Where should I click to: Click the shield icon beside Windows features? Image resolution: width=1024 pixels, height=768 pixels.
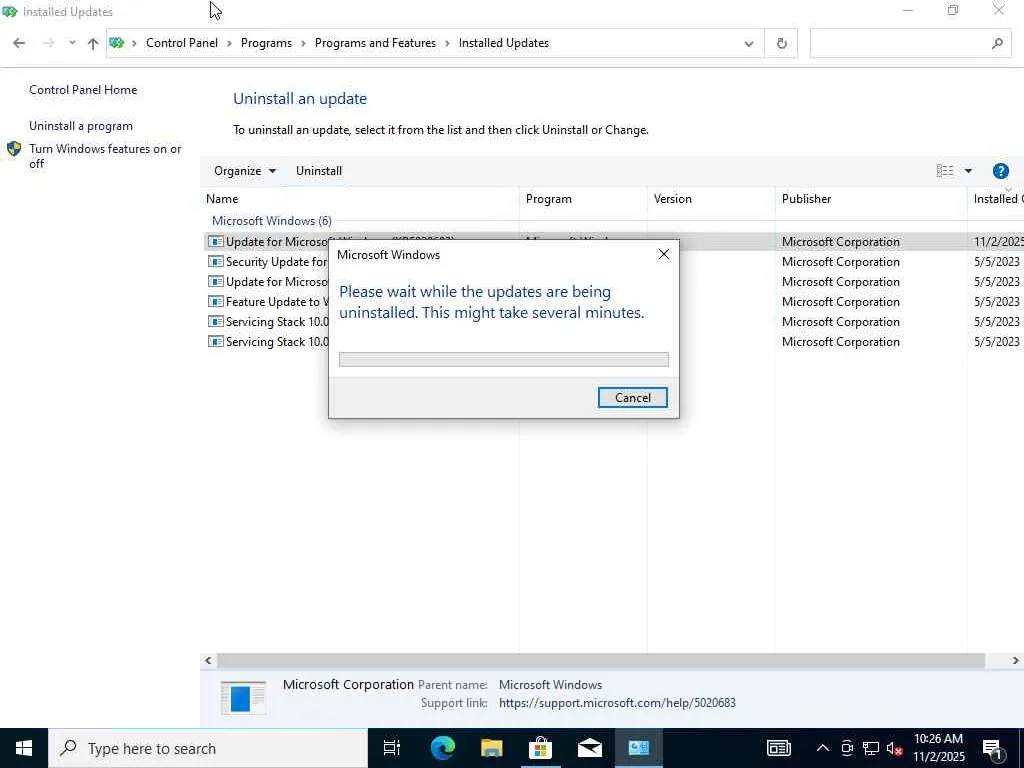tap(14, 149)
